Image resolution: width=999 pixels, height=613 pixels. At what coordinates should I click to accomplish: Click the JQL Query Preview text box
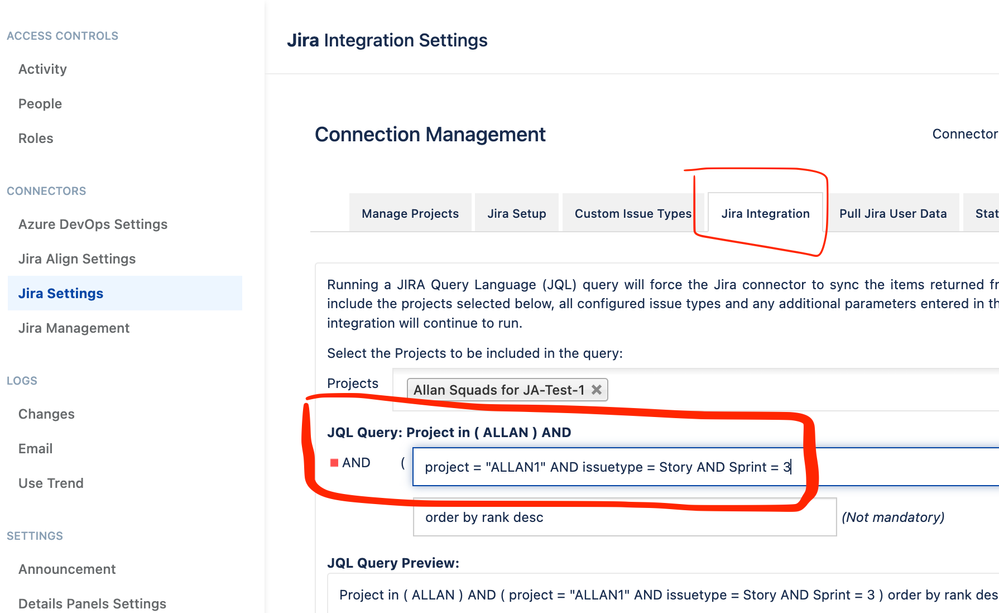pyautogui.click(x=663, y=593)
